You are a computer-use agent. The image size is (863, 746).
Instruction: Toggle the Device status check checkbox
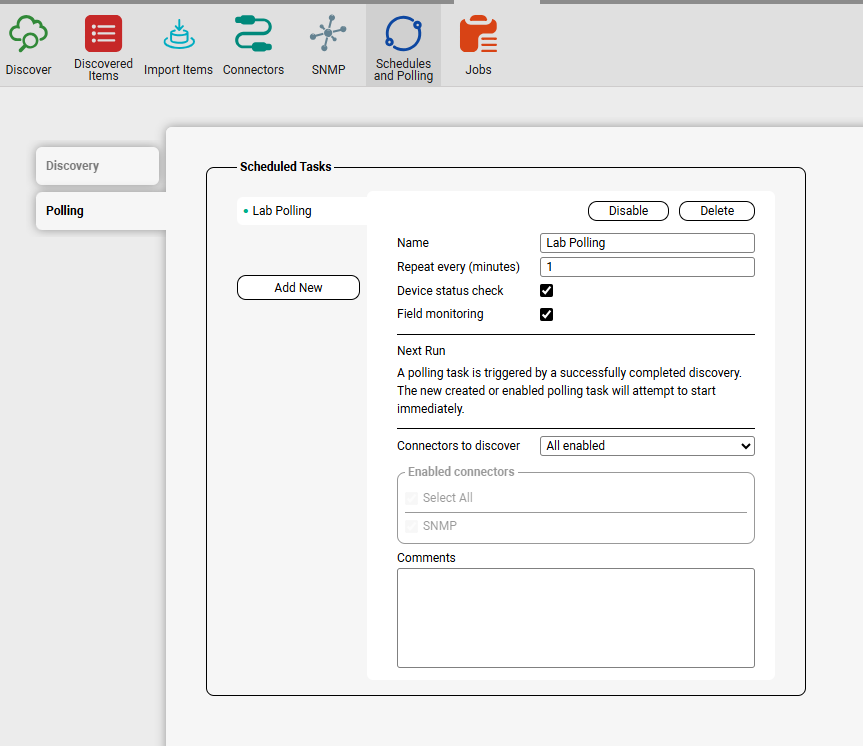tap(547, 291)
